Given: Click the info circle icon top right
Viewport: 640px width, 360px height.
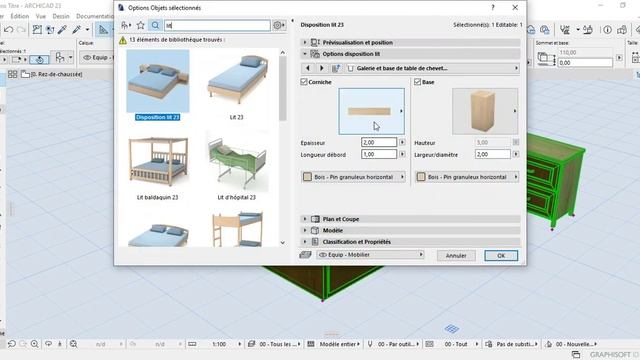Looking at the screenshot, I should coord(608,30).
